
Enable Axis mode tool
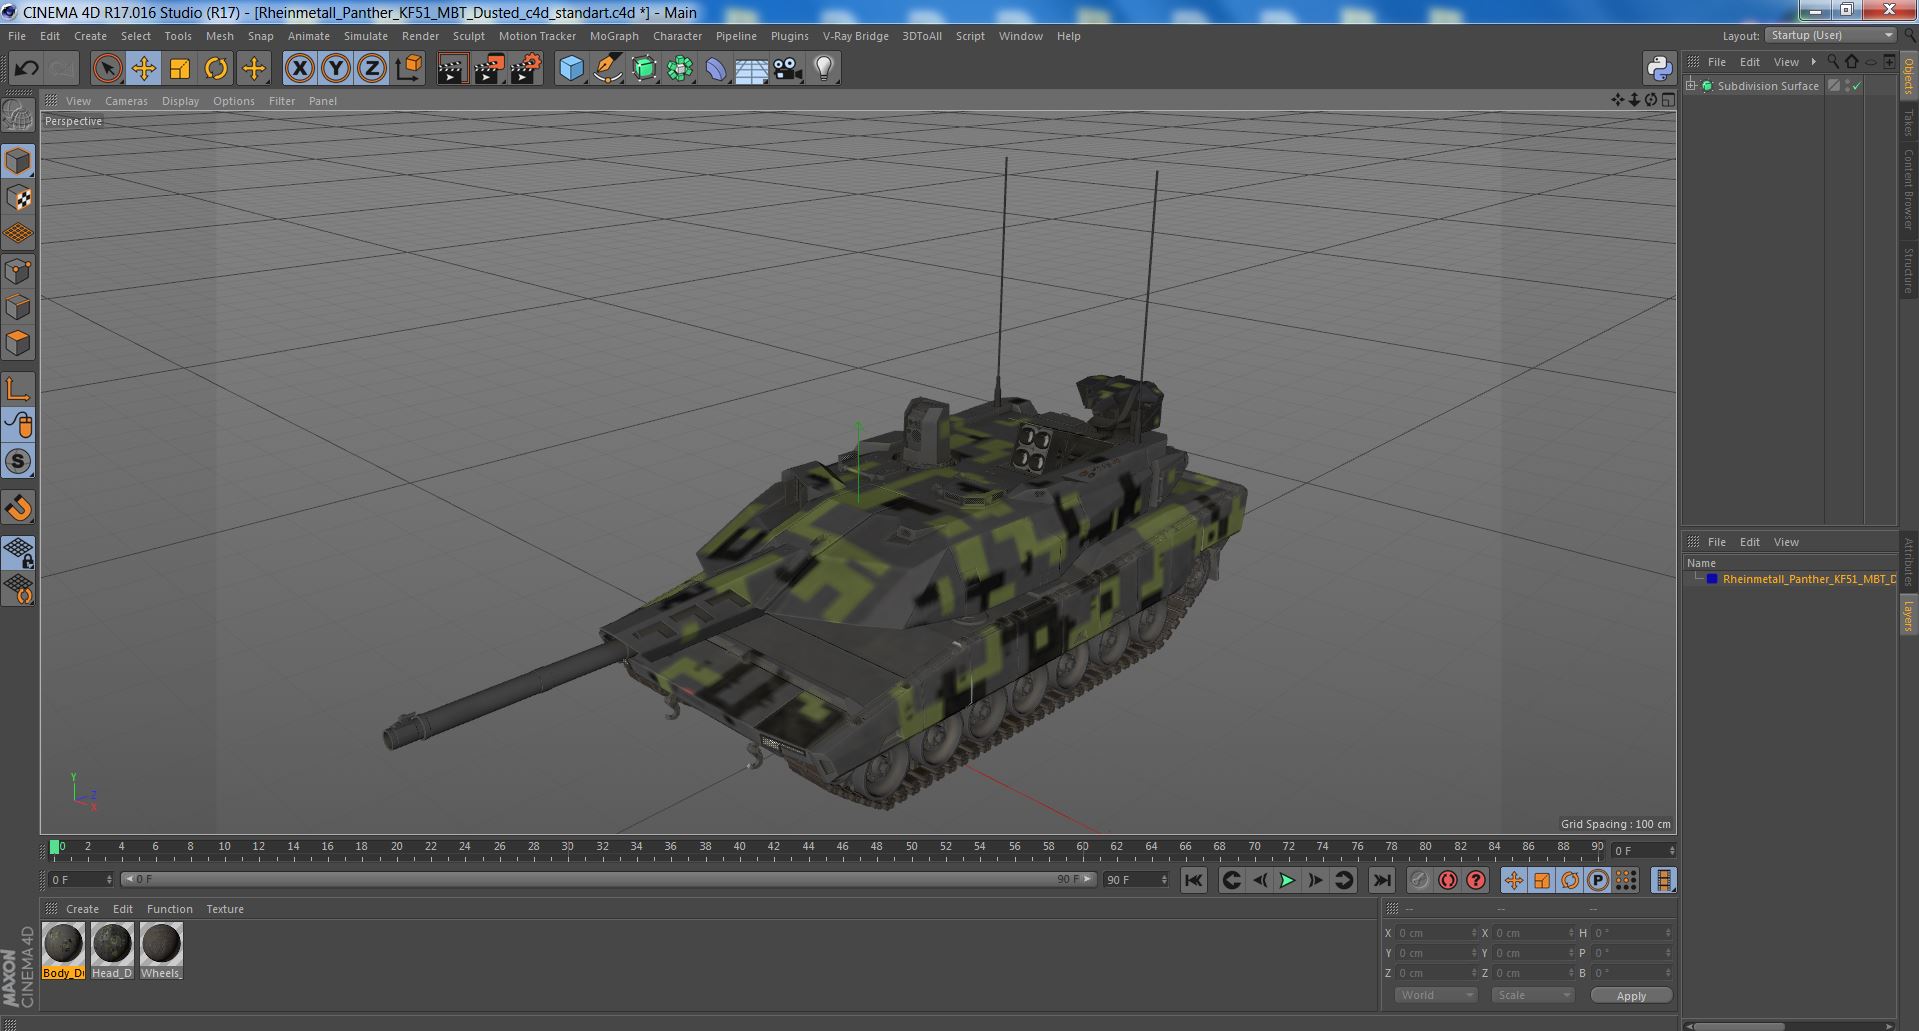[18, 389]
